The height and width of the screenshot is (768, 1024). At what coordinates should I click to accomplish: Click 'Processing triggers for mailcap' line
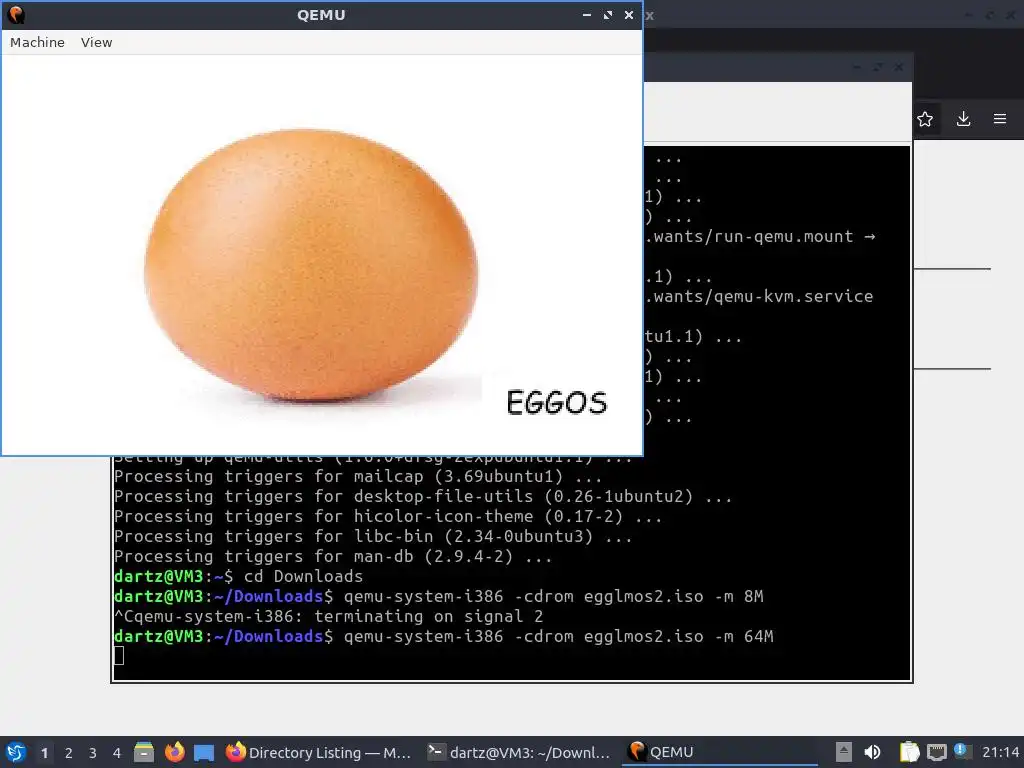pos(358,477)
